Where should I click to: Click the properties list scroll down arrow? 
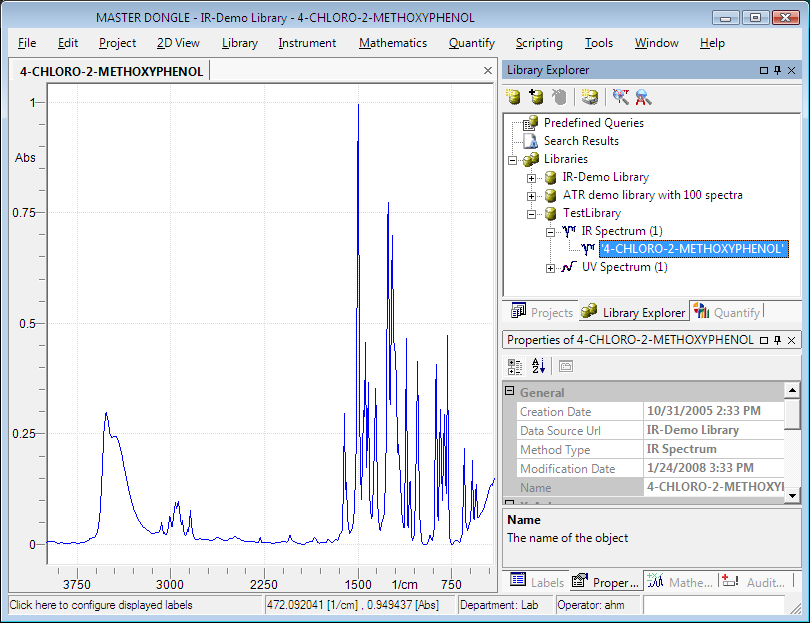[792, 494]
